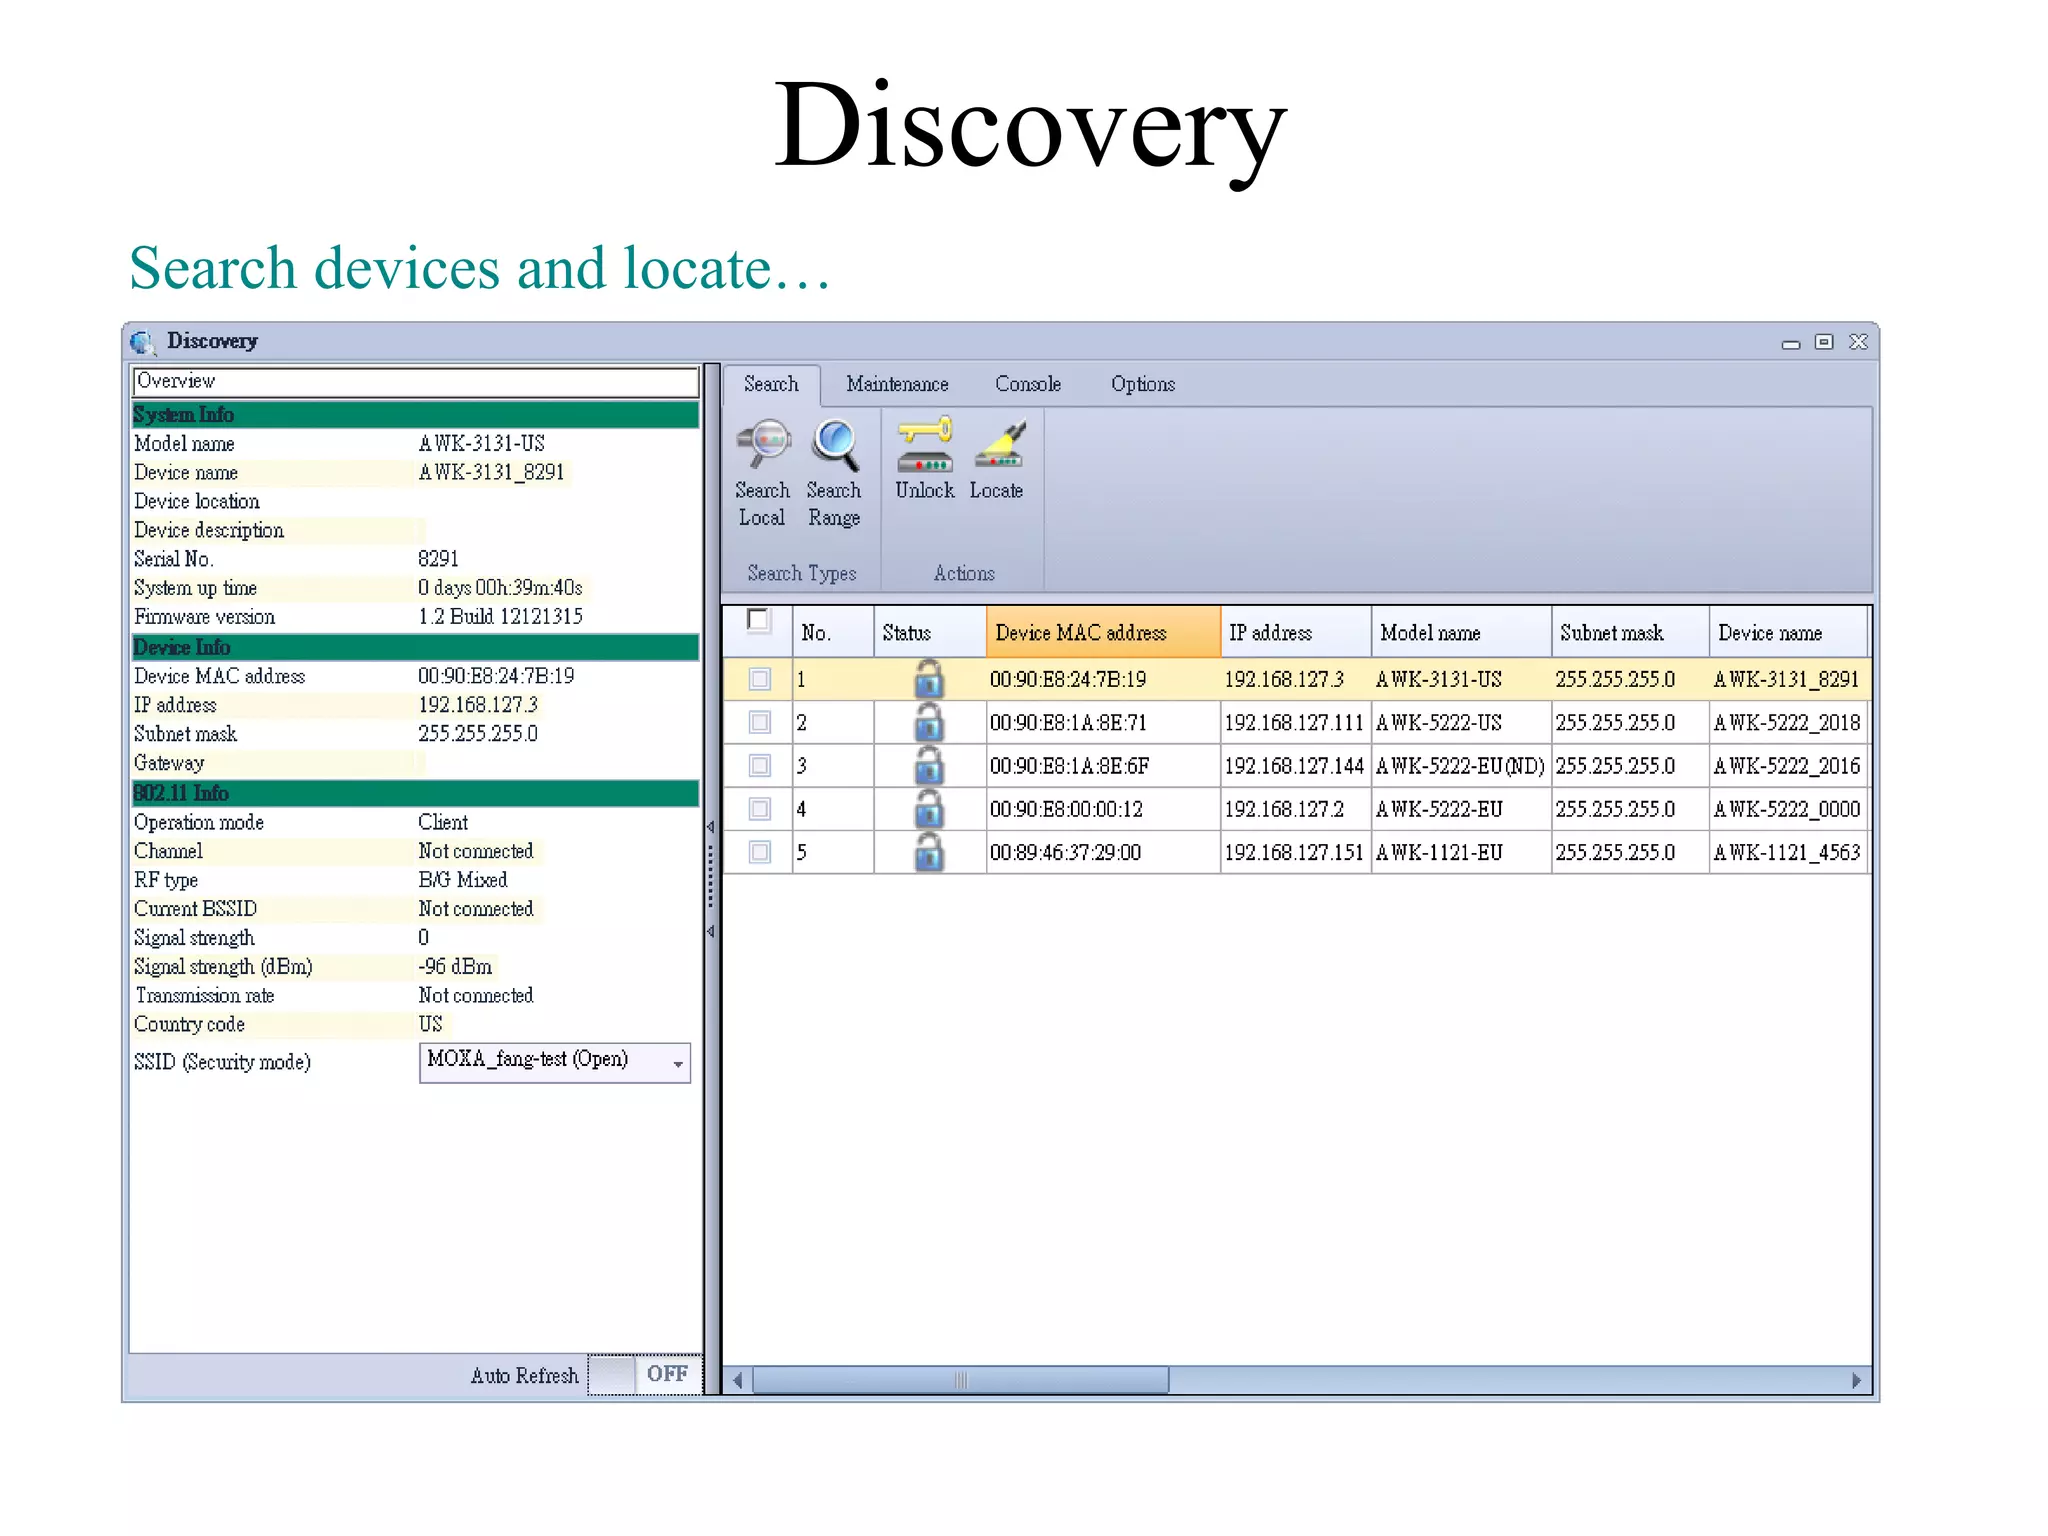Click lock status icon for device 3
The width and height of the screenshot is (2048, 1536).
point(929,765)
